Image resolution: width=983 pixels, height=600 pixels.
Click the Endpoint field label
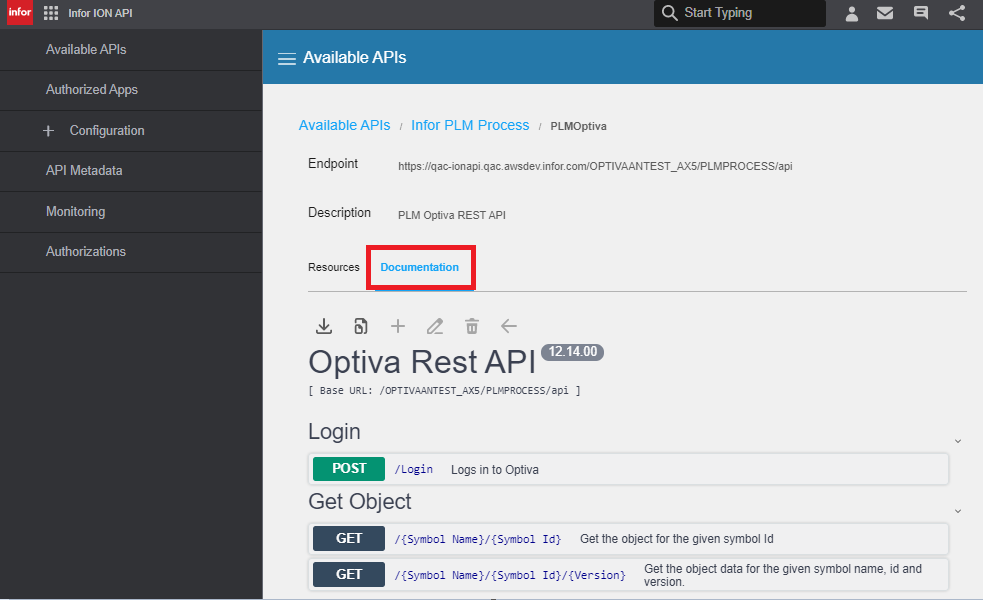point(333,164)
